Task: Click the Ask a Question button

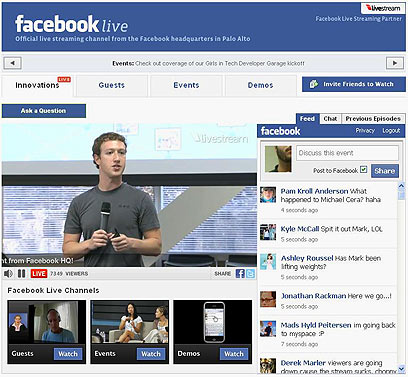Action: [44, 111]
